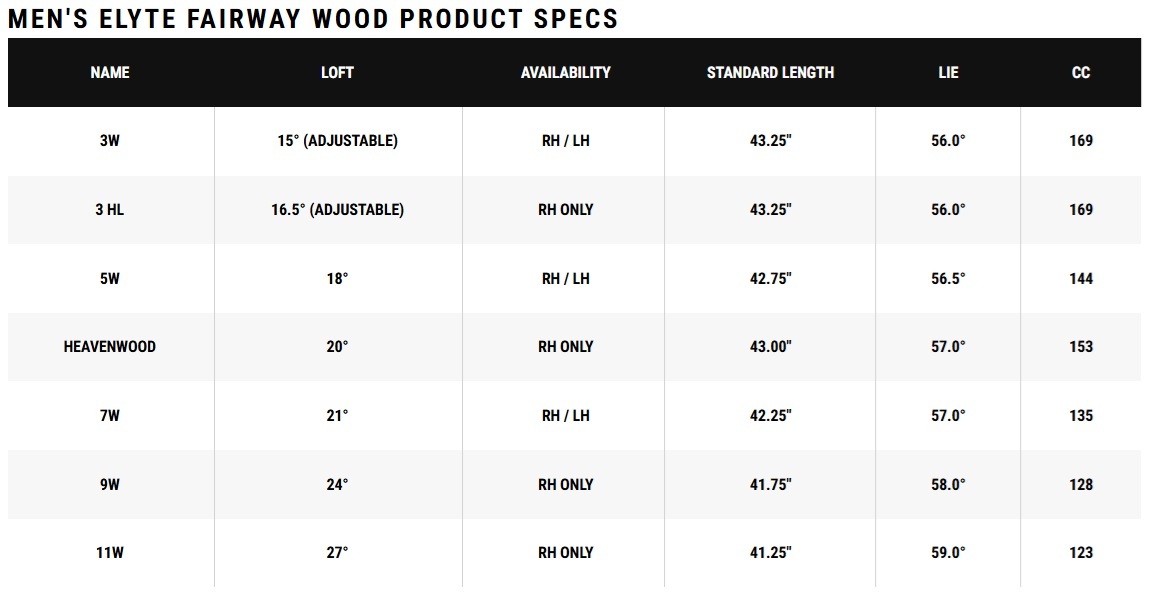
Task: Click the 11W row name
Action: [110, 553]
